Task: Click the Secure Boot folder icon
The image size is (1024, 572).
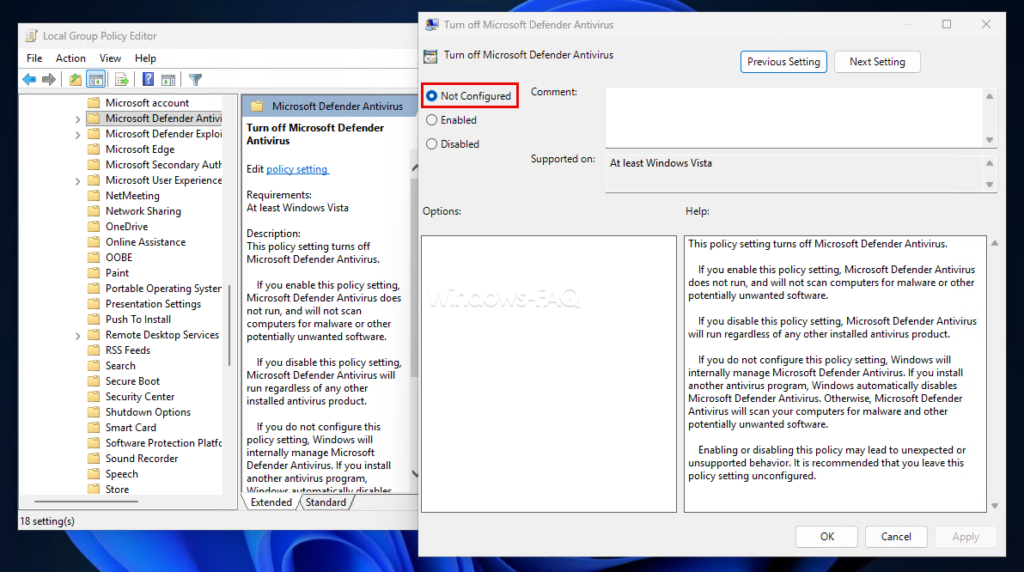Action: pyautogui.click(x=94, y=381)
